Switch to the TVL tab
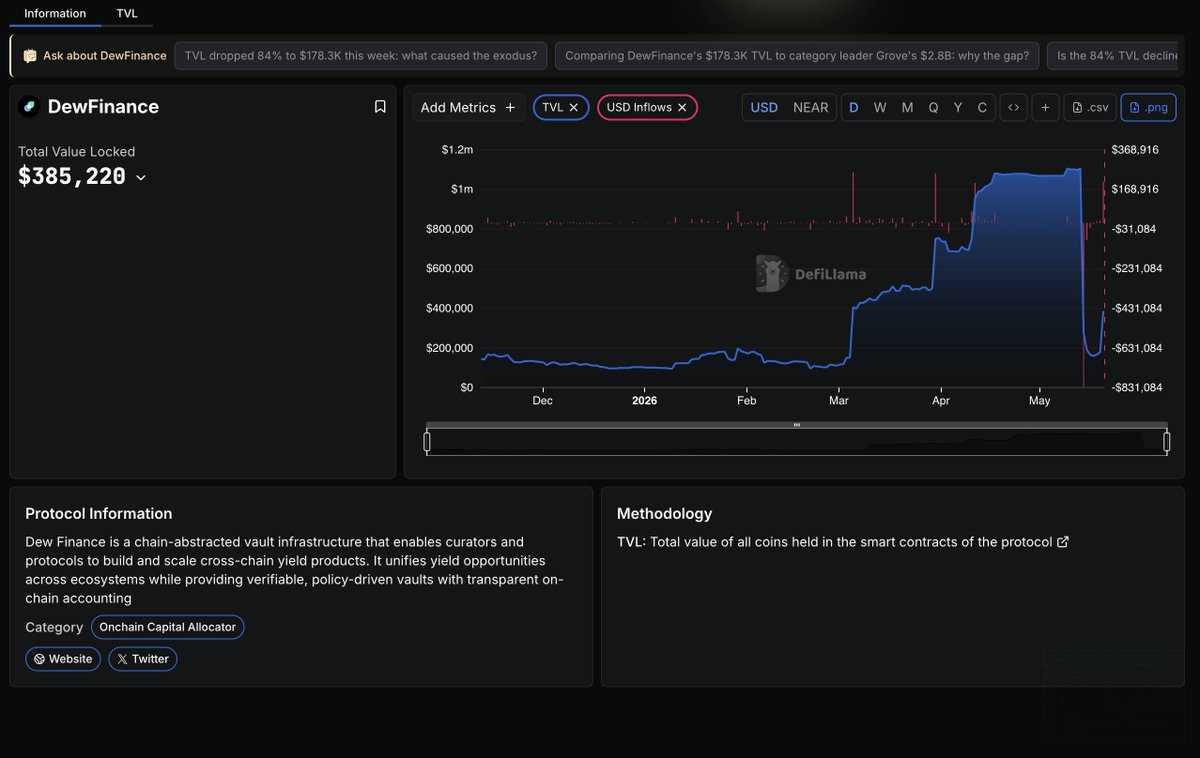This screenshot has width=1200, height=758. click(x=127, y=13)
